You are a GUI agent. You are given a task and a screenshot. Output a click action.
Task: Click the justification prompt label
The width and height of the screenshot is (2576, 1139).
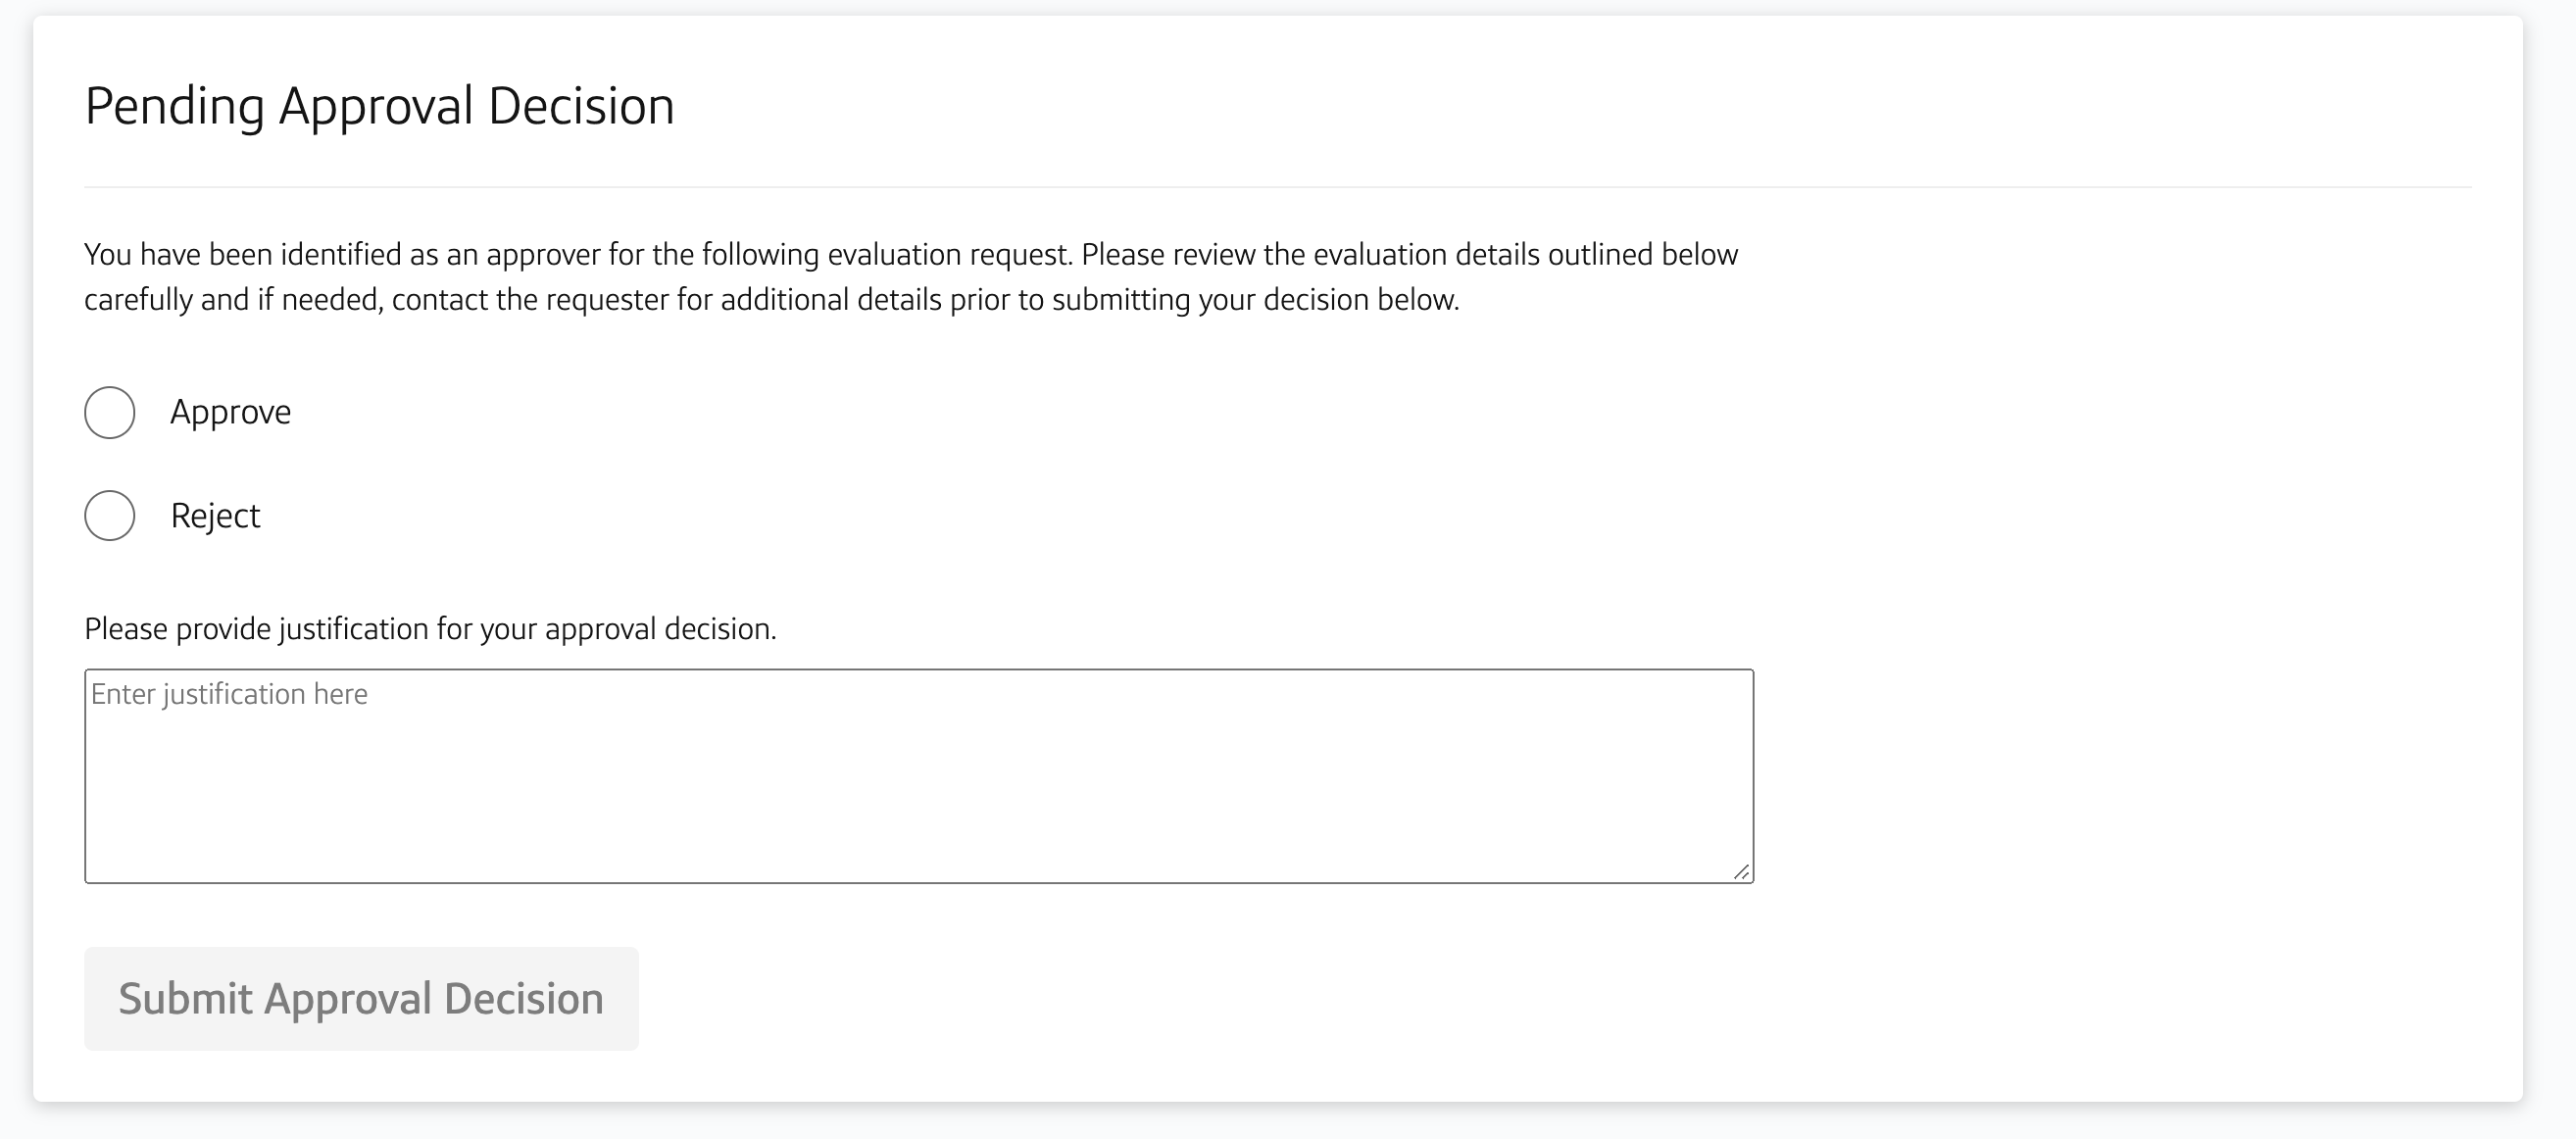431,629
